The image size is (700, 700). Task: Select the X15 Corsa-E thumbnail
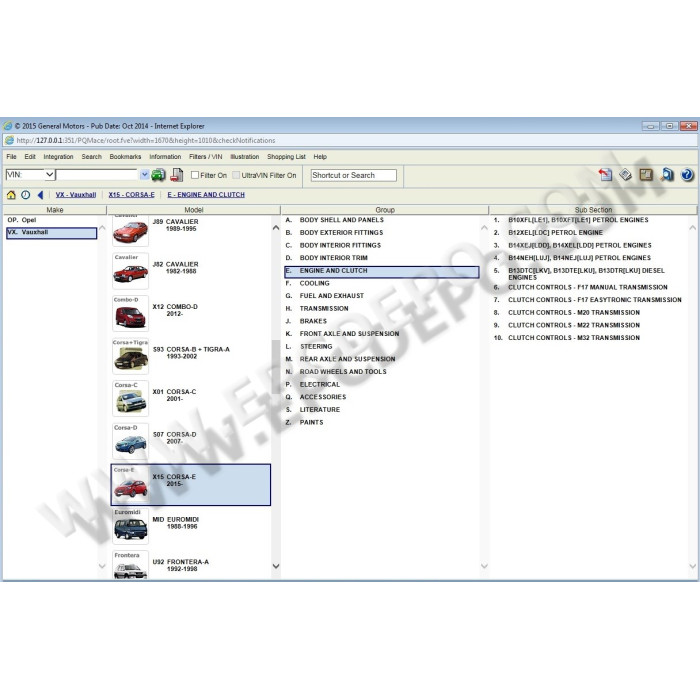pos(130,484)
